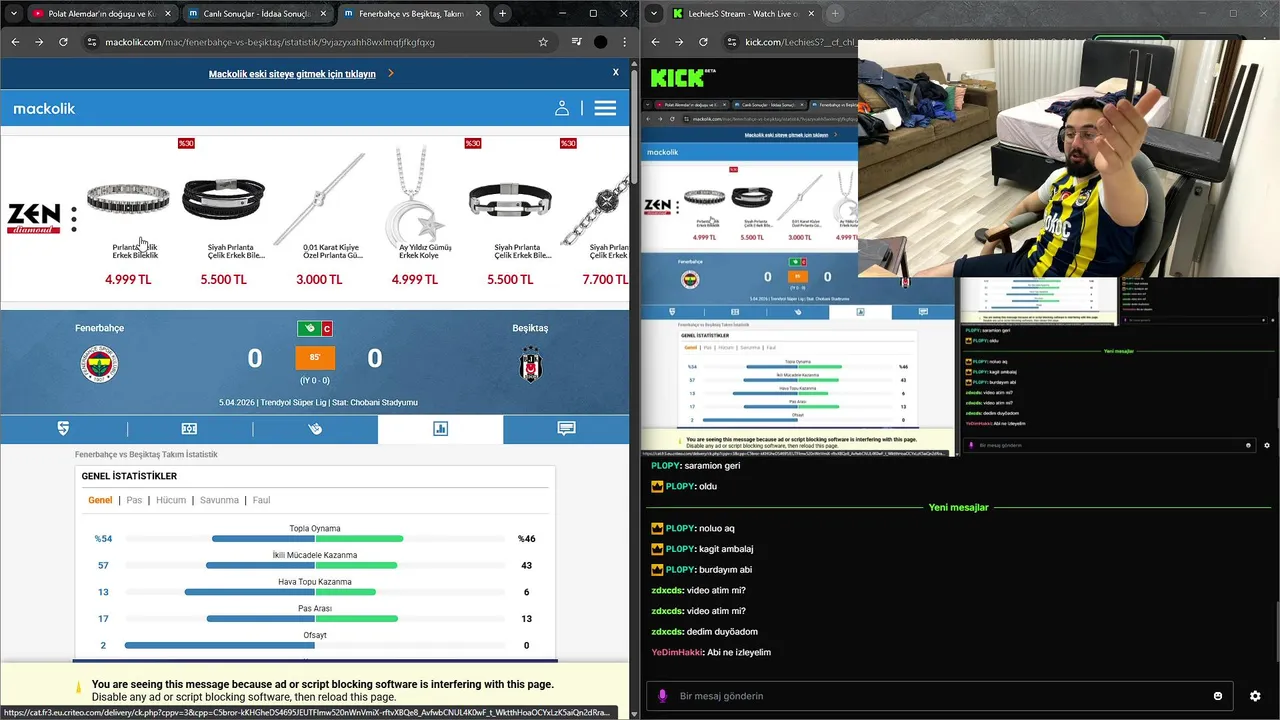This screenshot has height=720, width=1280.
Task: Open the tab search dropdown in mackolik window
Action: pos(13,14)
